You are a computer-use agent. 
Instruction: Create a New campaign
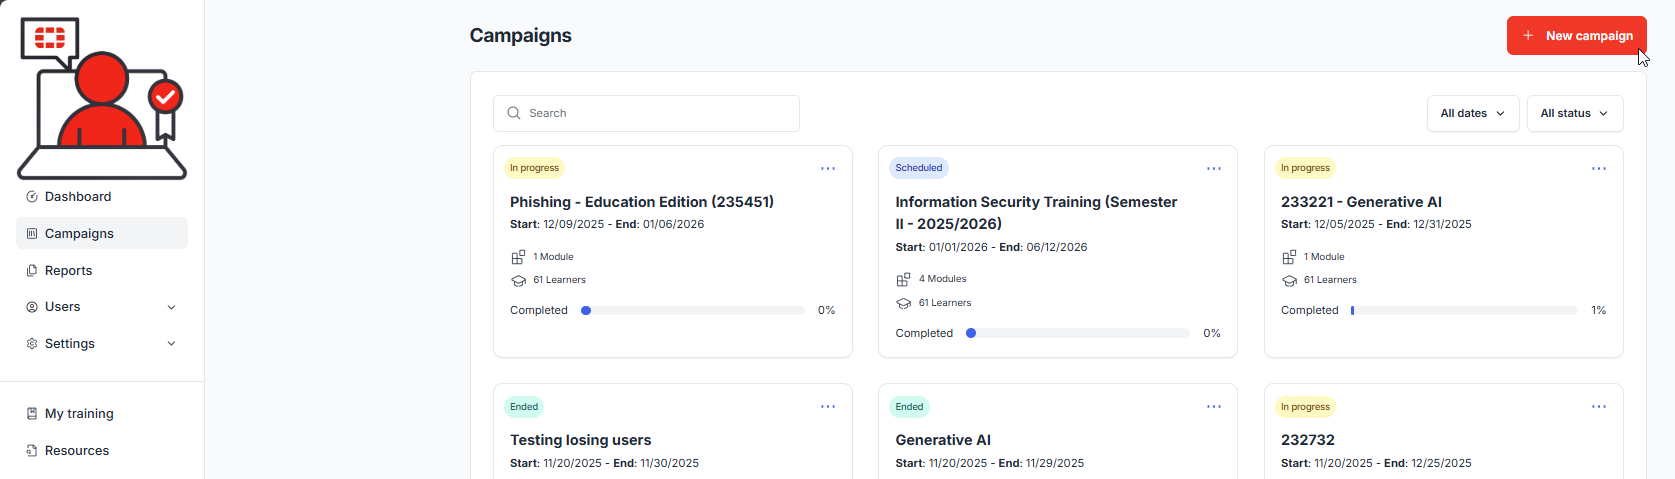coord(1577,35)
